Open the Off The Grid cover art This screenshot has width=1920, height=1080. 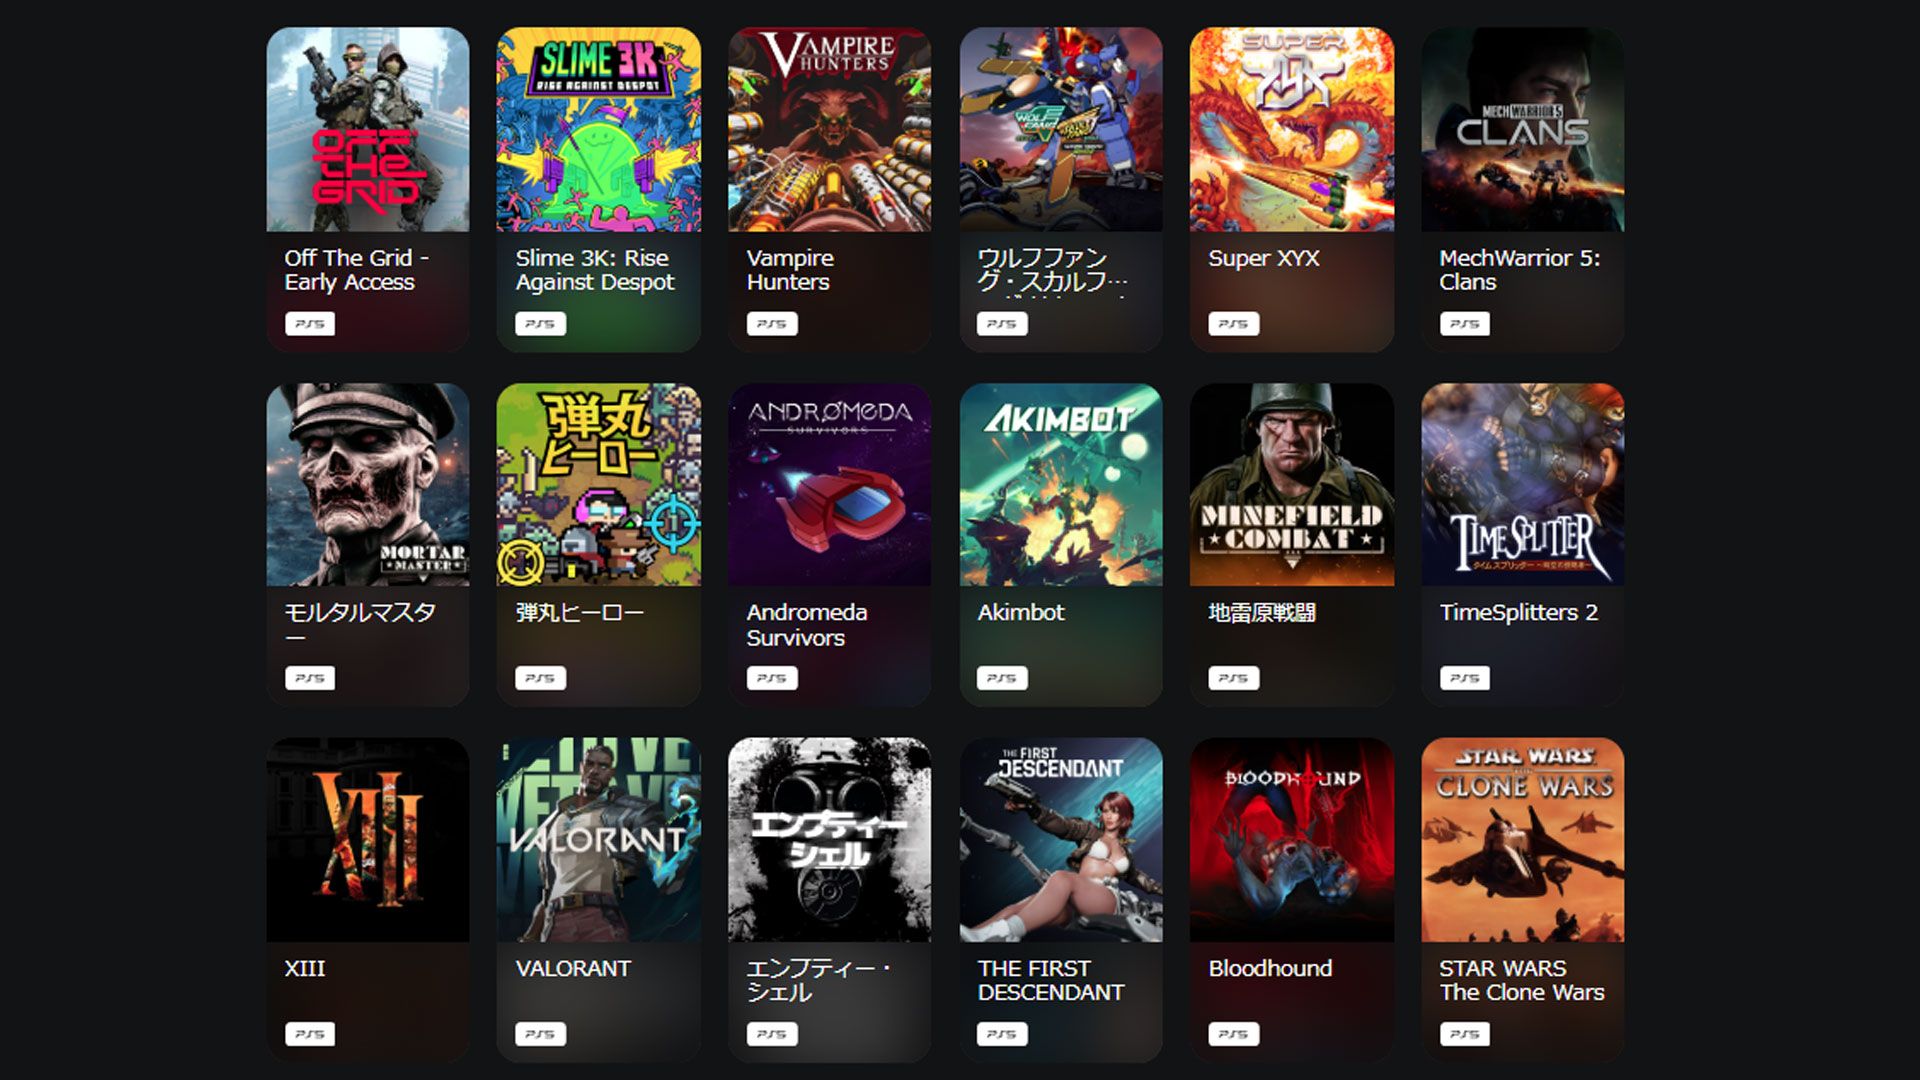pos(367,130)
